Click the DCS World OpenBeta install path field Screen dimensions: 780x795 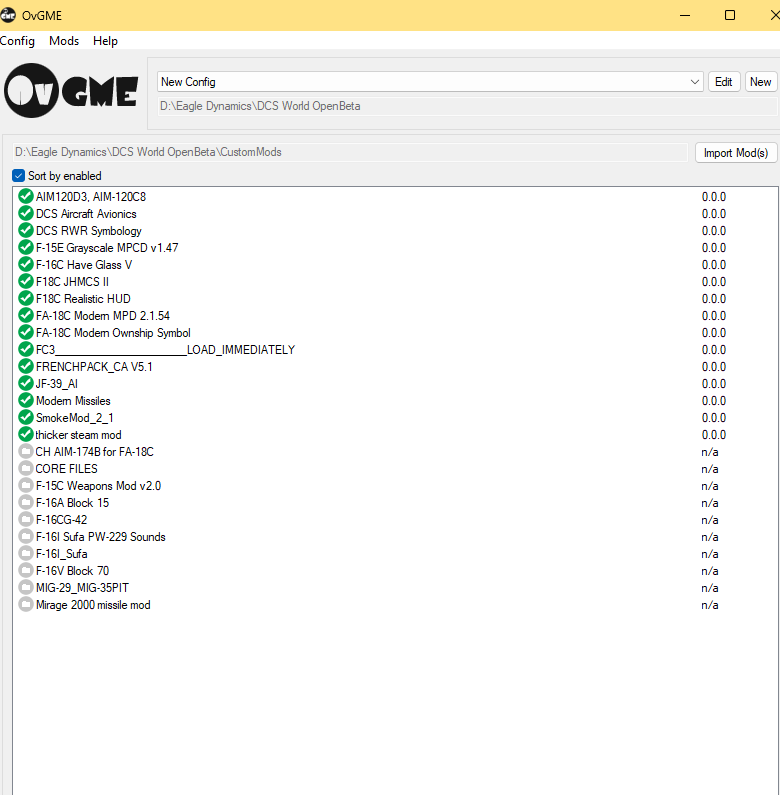(x=467, y=106)
